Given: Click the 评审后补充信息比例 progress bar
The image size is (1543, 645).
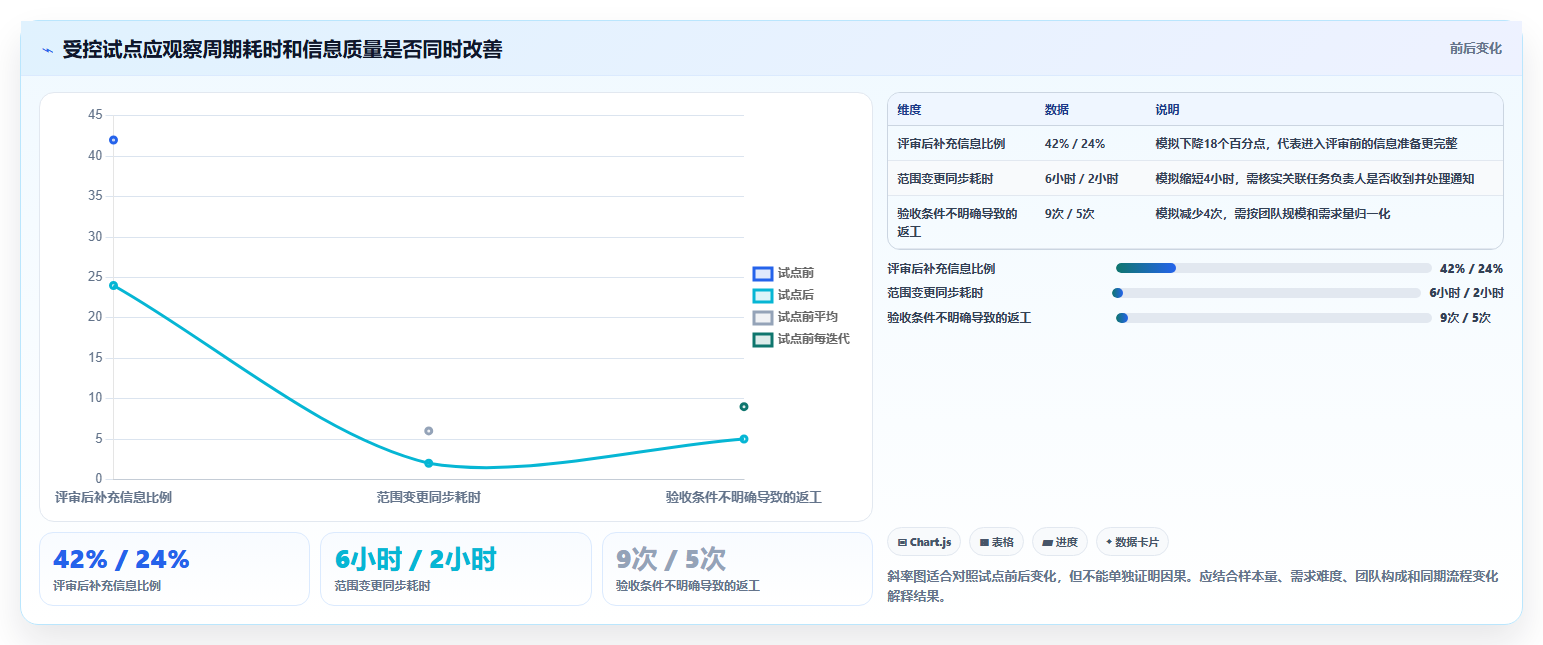Looking at the screenshot, I should pyautogui.click(x=1274, y=268).
